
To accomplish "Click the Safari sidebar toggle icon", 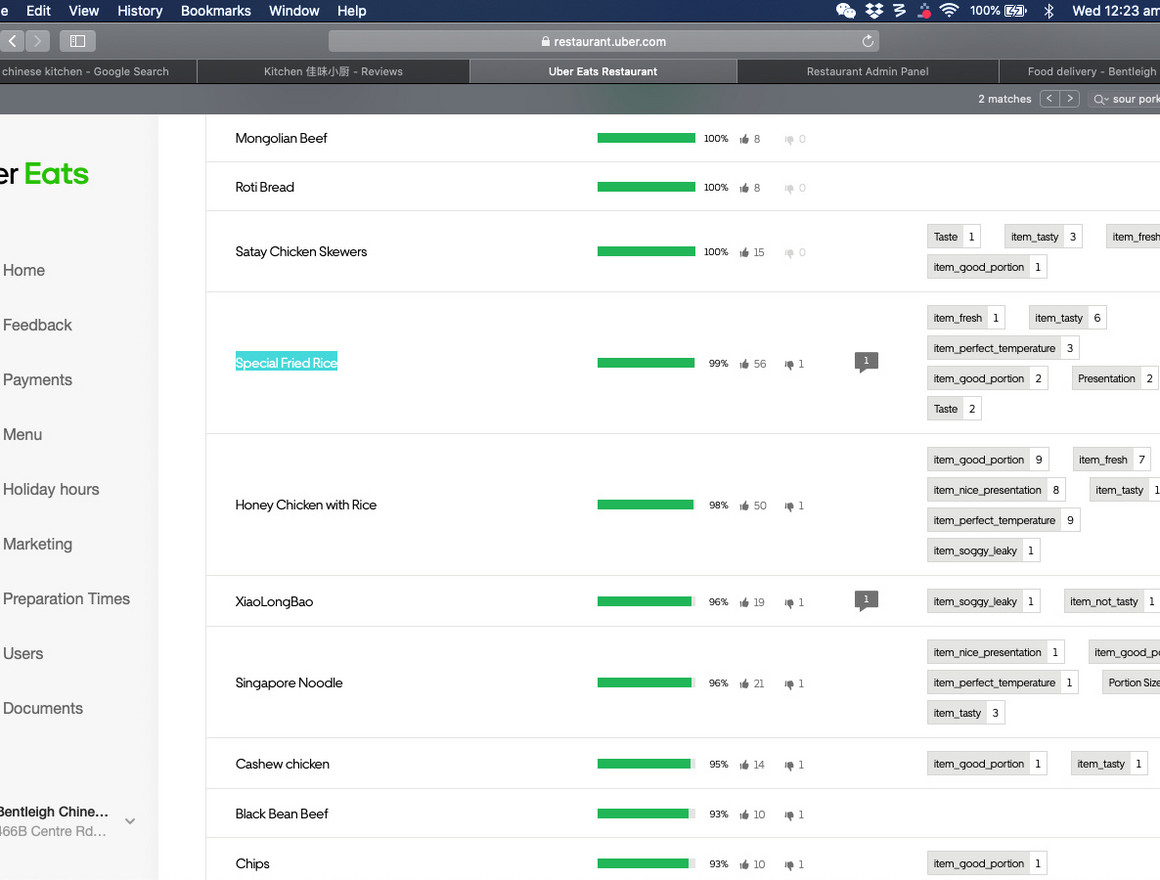I will point(77,41).
